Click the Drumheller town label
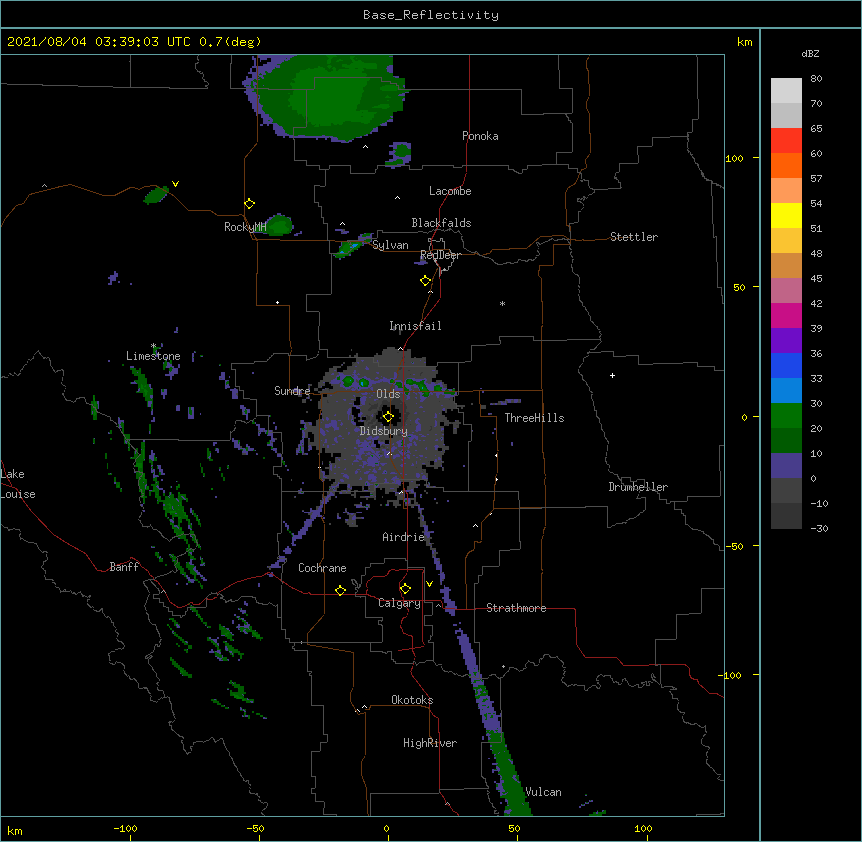The width and height of the screenshot is (862, 842). (638, 487)
